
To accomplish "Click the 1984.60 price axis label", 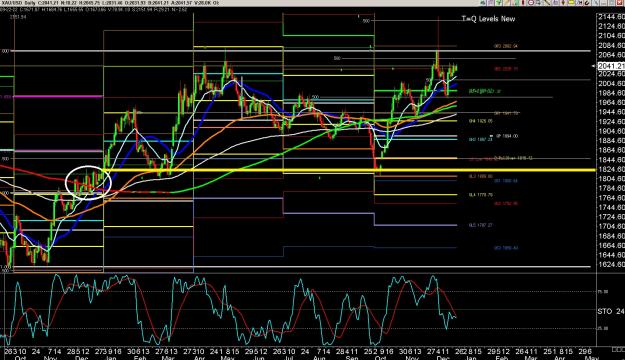I will point(611,93).
